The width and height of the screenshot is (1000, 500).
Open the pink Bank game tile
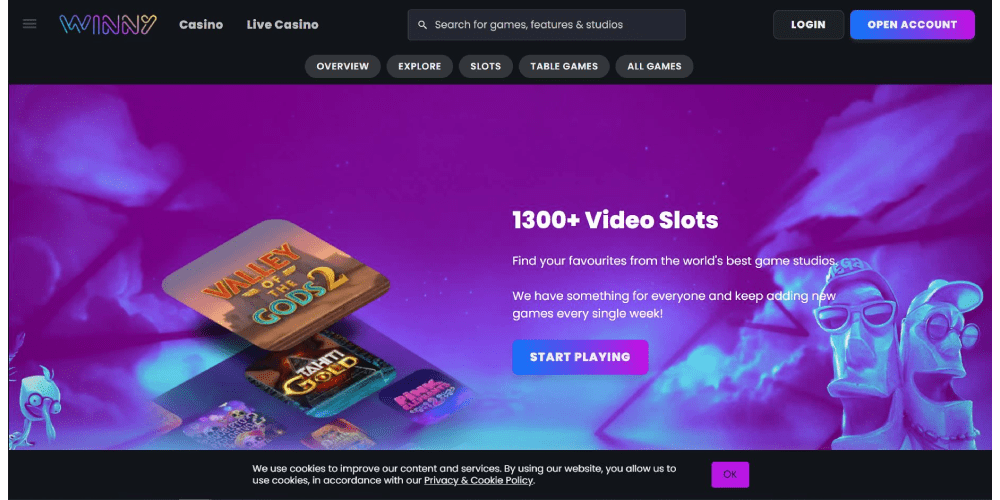coord(424,399)
